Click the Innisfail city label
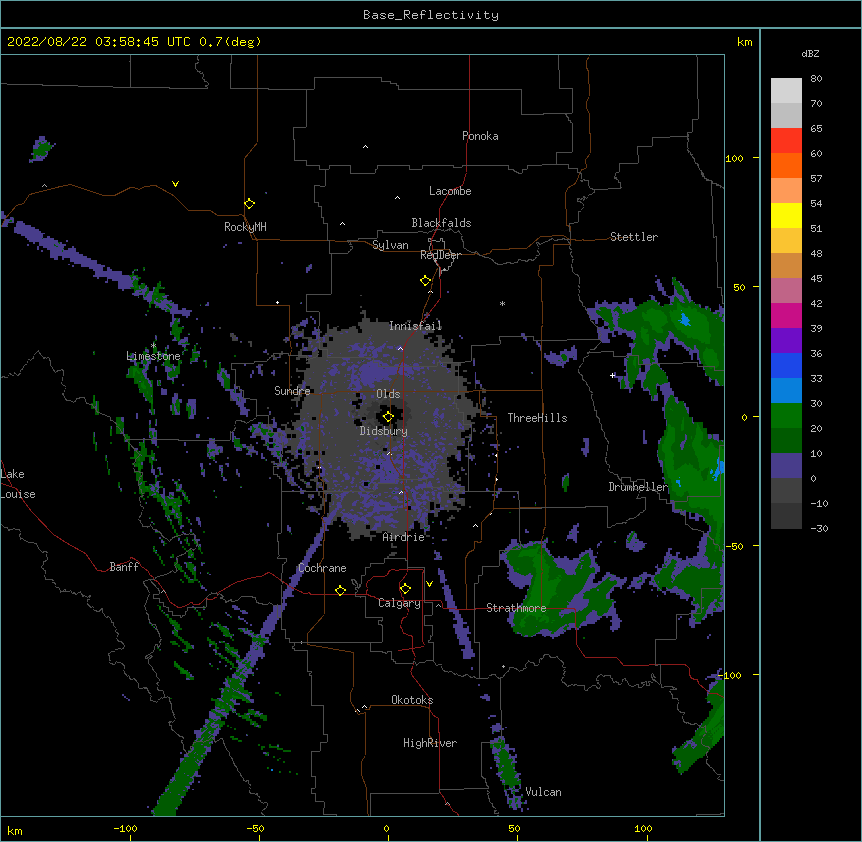Viewport: 862px width, 842px height. click(x=415, y=326)
